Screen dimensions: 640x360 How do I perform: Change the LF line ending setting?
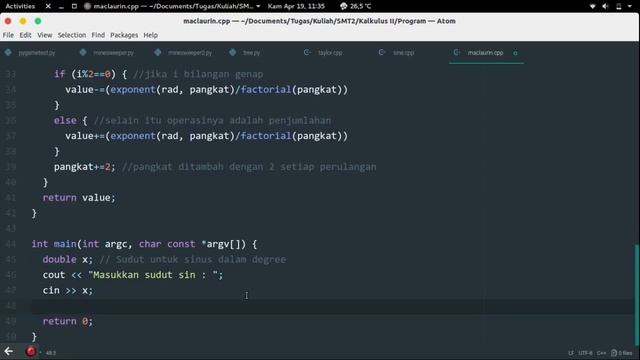pos(571,353)
